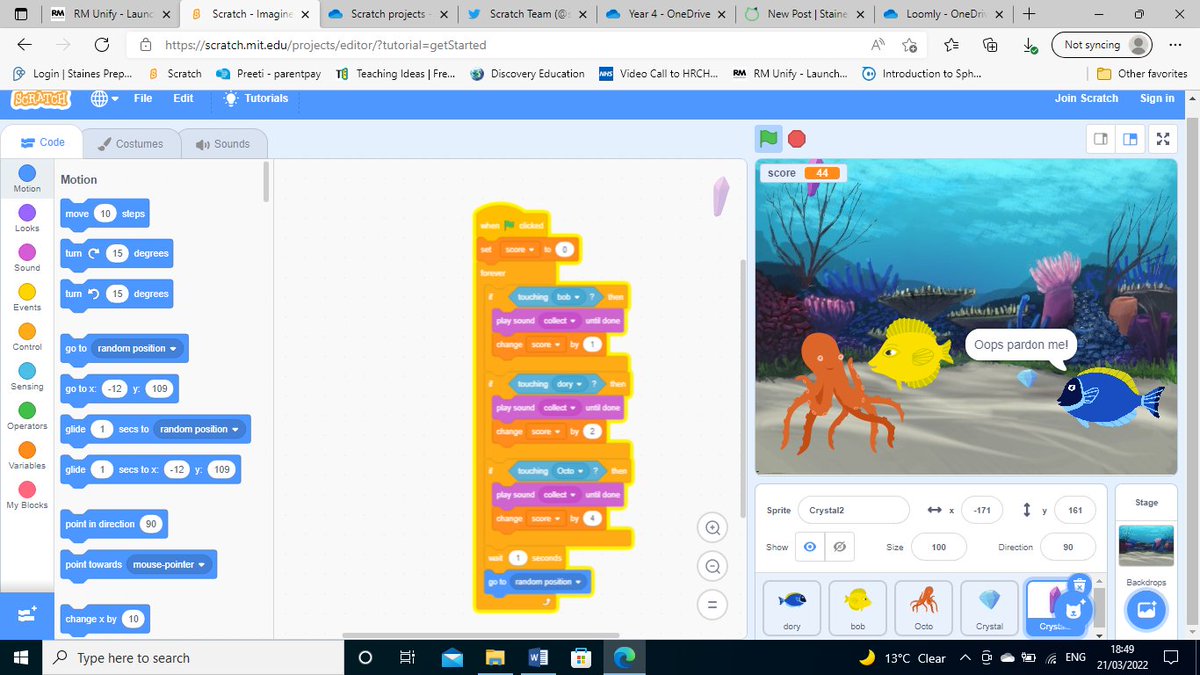Screen dimensions: 1200x675
Task: Edit steps value in move block
Action: 106,214
